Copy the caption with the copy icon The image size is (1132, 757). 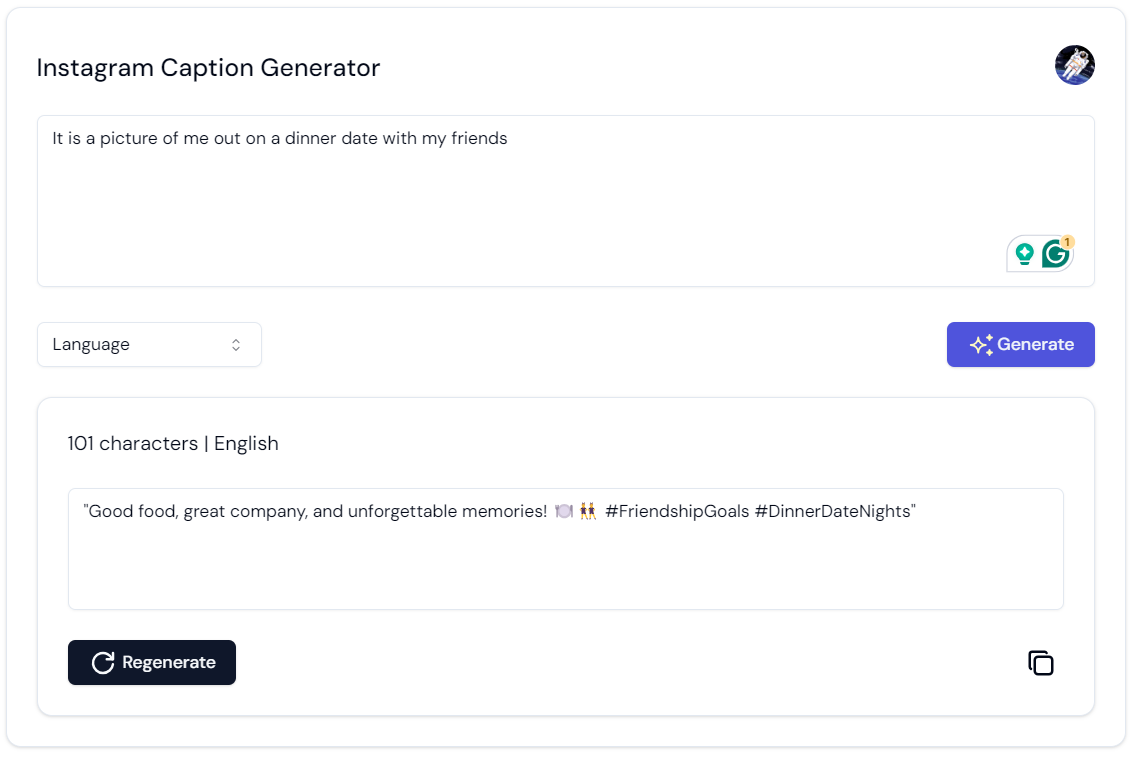pos(1041,663)
